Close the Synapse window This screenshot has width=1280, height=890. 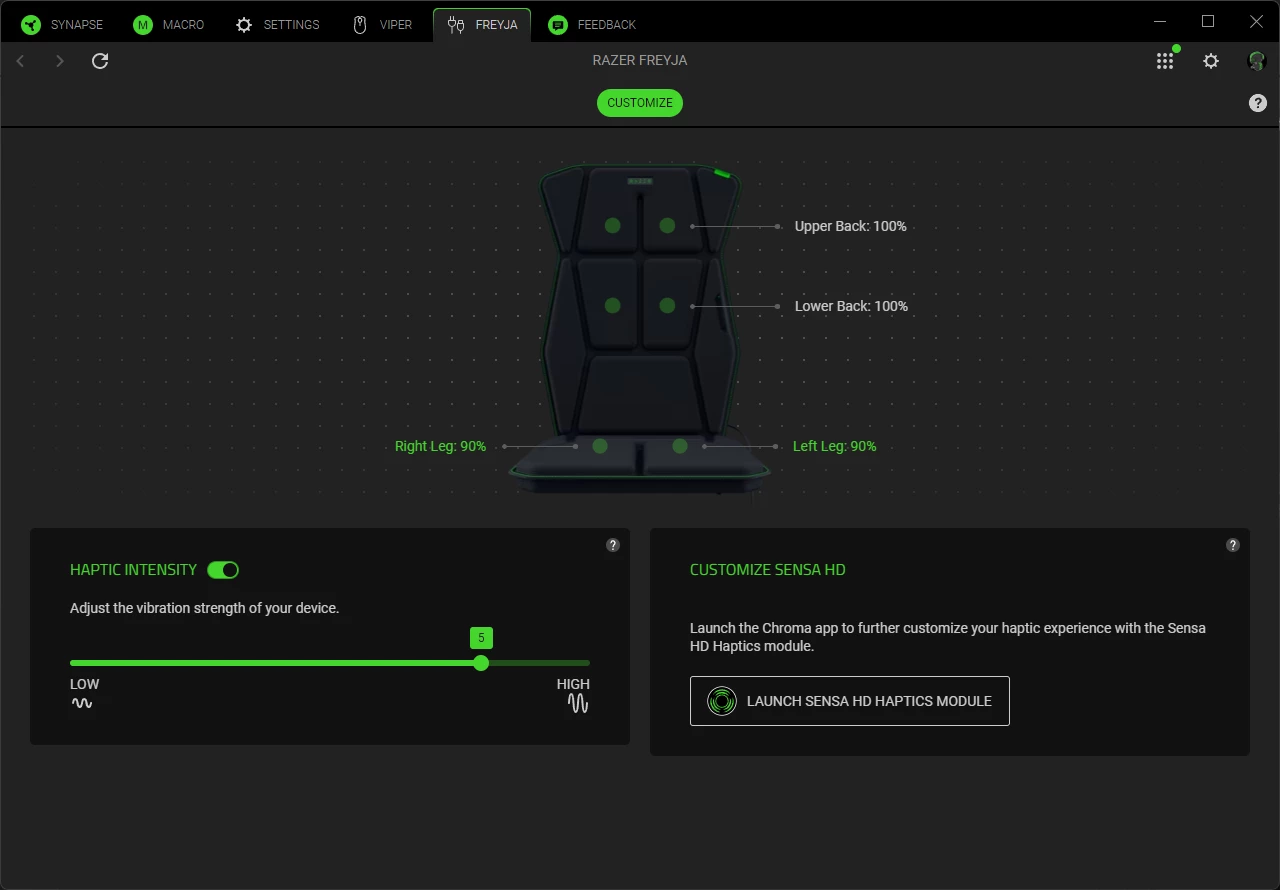pyautogui.click(x=1257, y=21)
